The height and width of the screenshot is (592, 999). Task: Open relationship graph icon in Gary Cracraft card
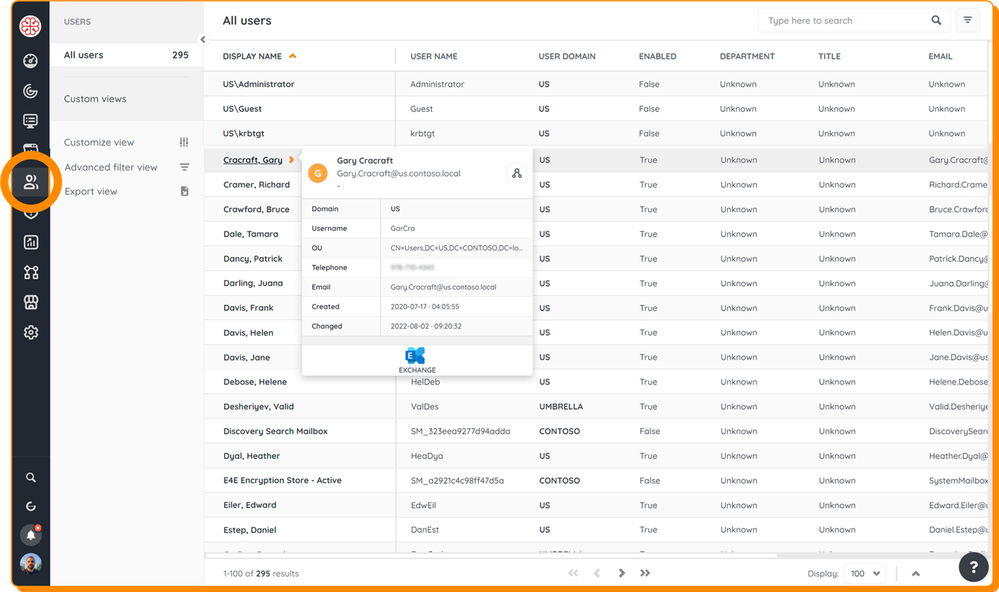point(516,173)
